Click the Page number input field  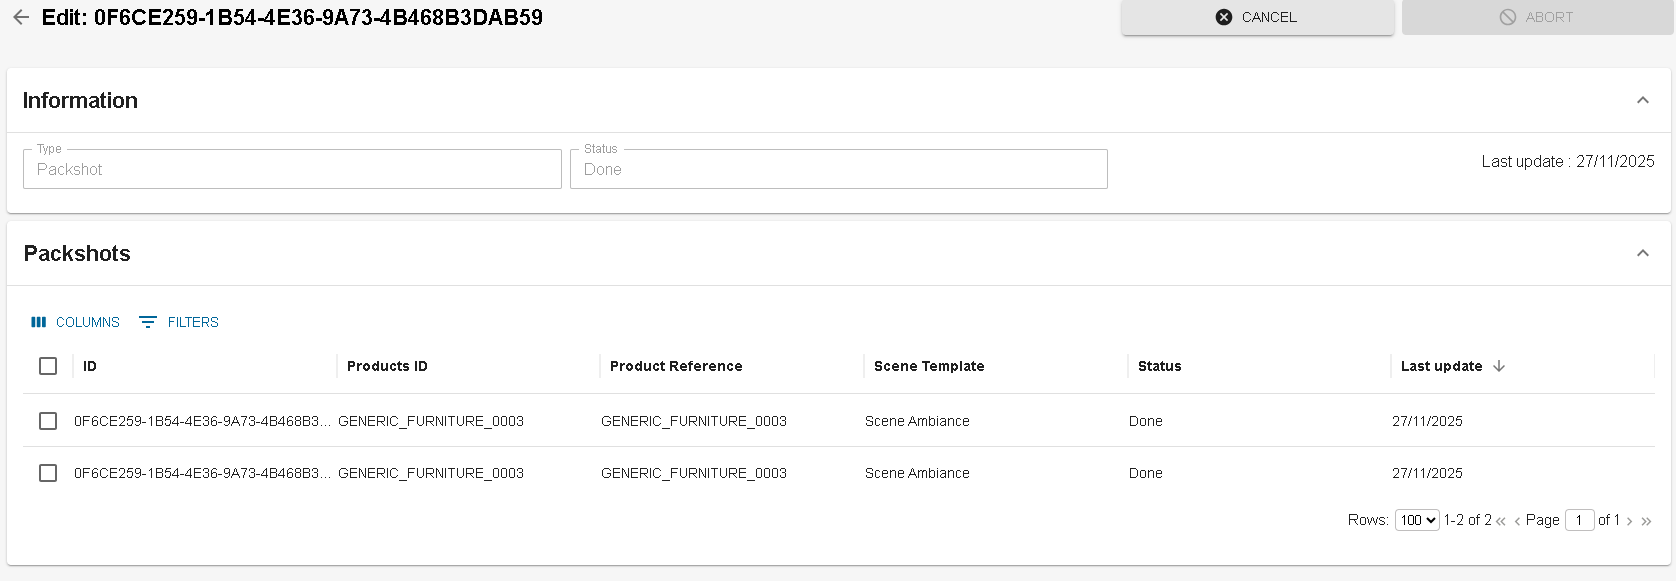coord(1579,520)
